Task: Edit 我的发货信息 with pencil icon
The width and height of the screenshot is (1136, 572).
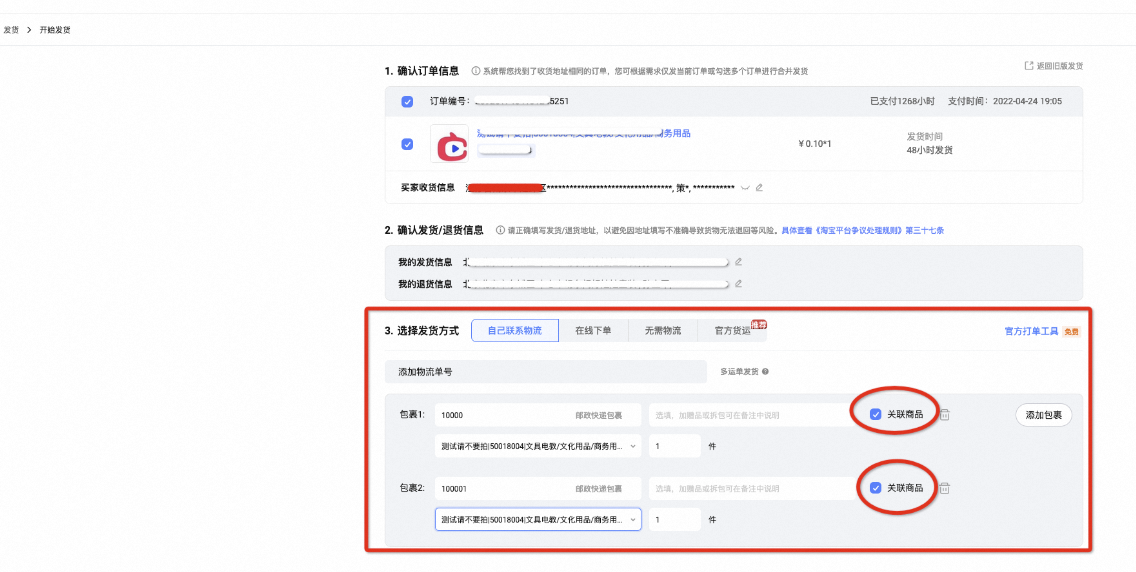Action: coord(738,262)
